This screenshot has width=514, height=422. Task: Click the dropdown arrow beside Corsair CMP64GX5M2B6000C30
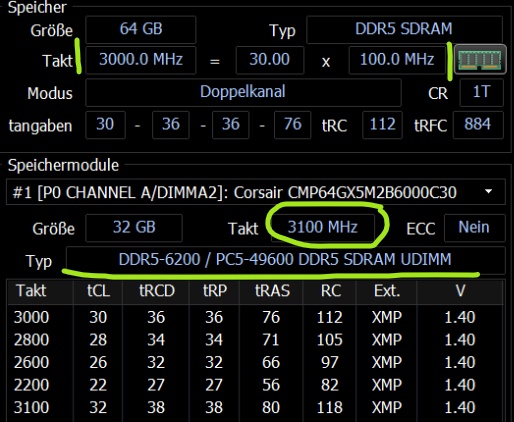488,192
